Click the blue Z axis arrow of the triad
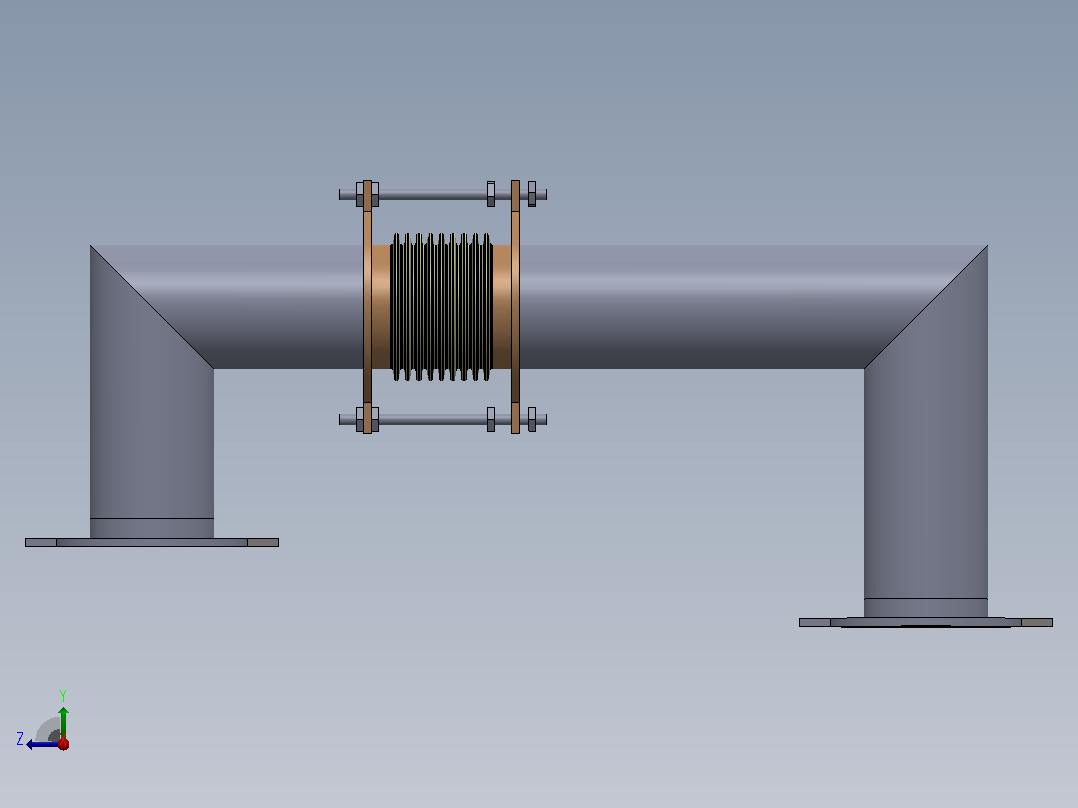This screenshot has height=808, width=1078. tap(40, 745)
